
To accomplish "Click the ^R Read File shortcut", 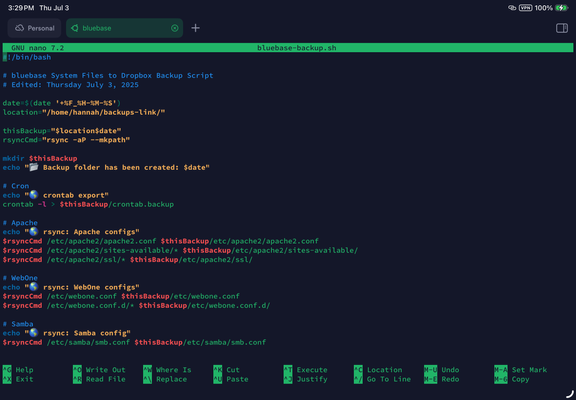I will tap(99, 379).
